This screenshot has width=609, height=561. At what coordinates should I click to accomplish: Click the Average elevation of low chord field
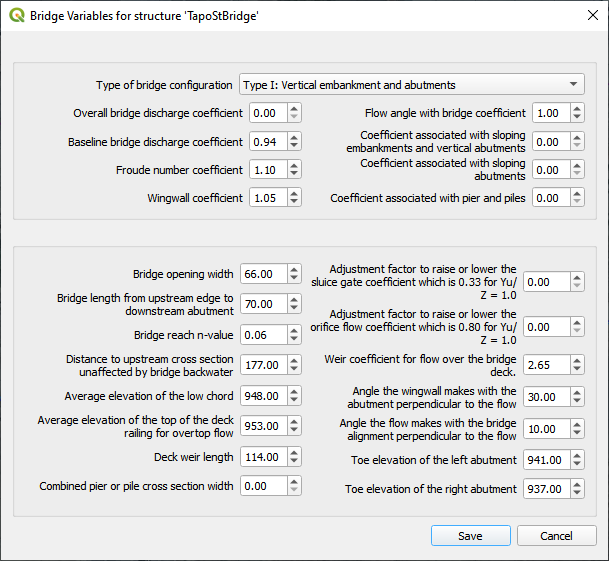click(x=262, y=396)
